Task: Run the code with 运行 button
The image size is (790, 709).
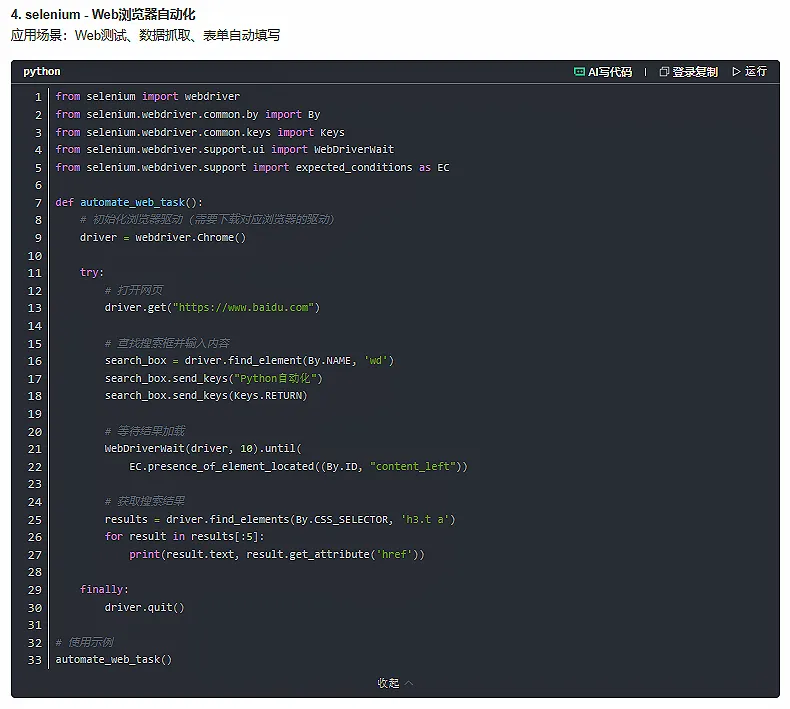Action: pyautogui.click(x=750, y=72)
